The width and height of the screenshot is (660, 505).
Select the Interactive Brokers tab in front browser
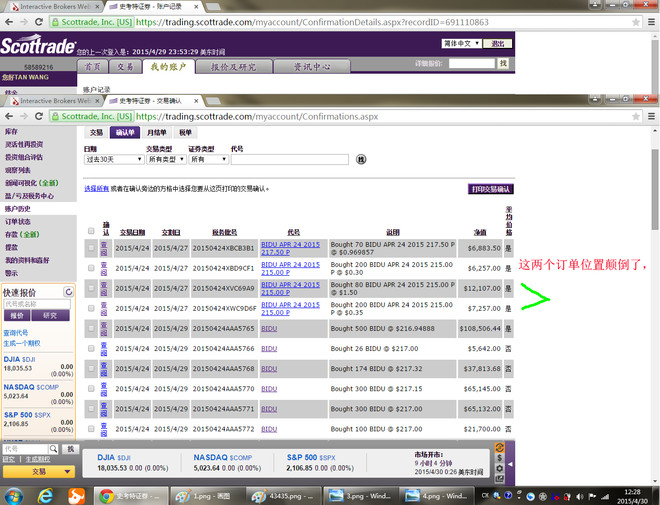point(56,101)
